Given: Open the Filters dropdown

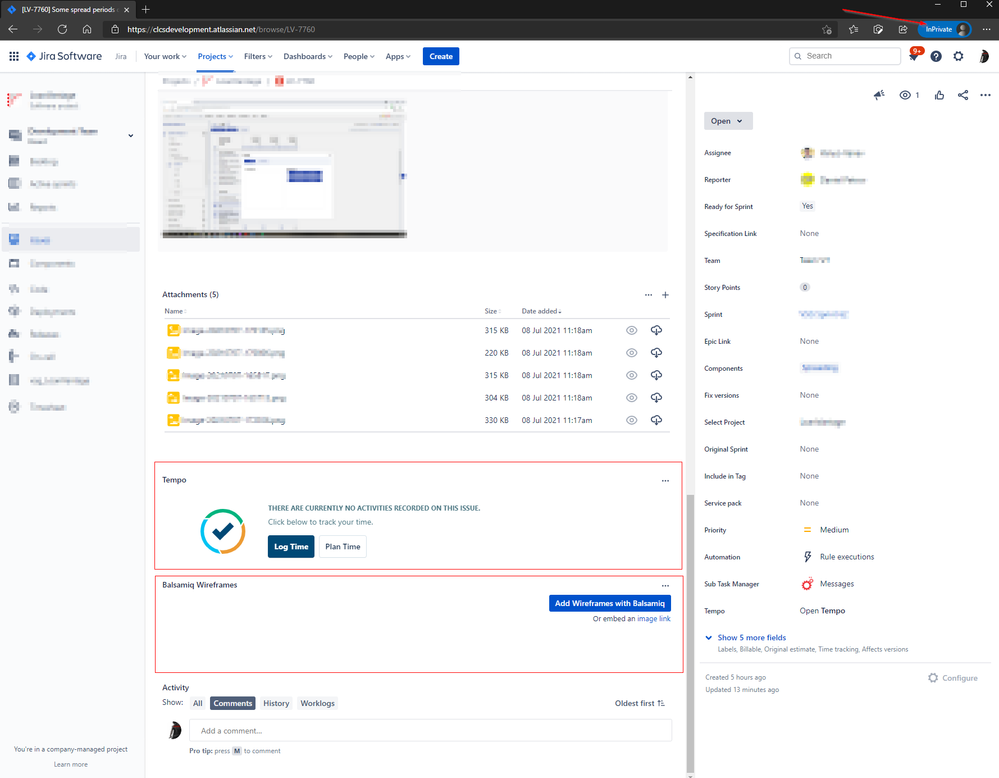Looking at the screenshot, I should tap(258, 56).
